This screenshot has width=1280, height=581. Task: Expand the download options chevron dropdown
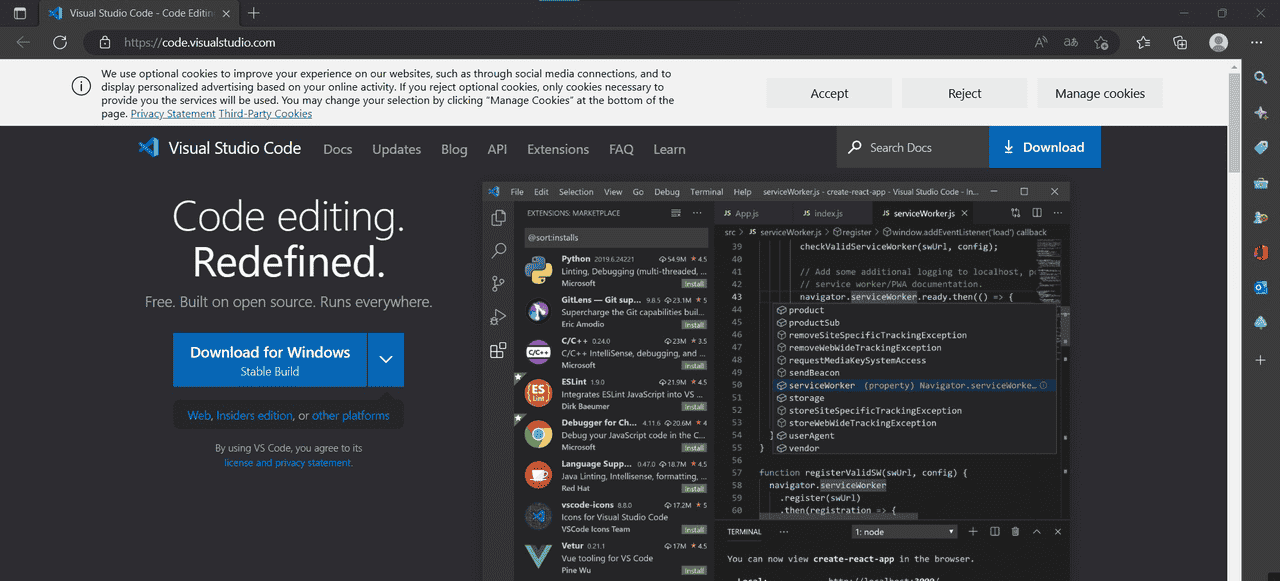(385, 360)
